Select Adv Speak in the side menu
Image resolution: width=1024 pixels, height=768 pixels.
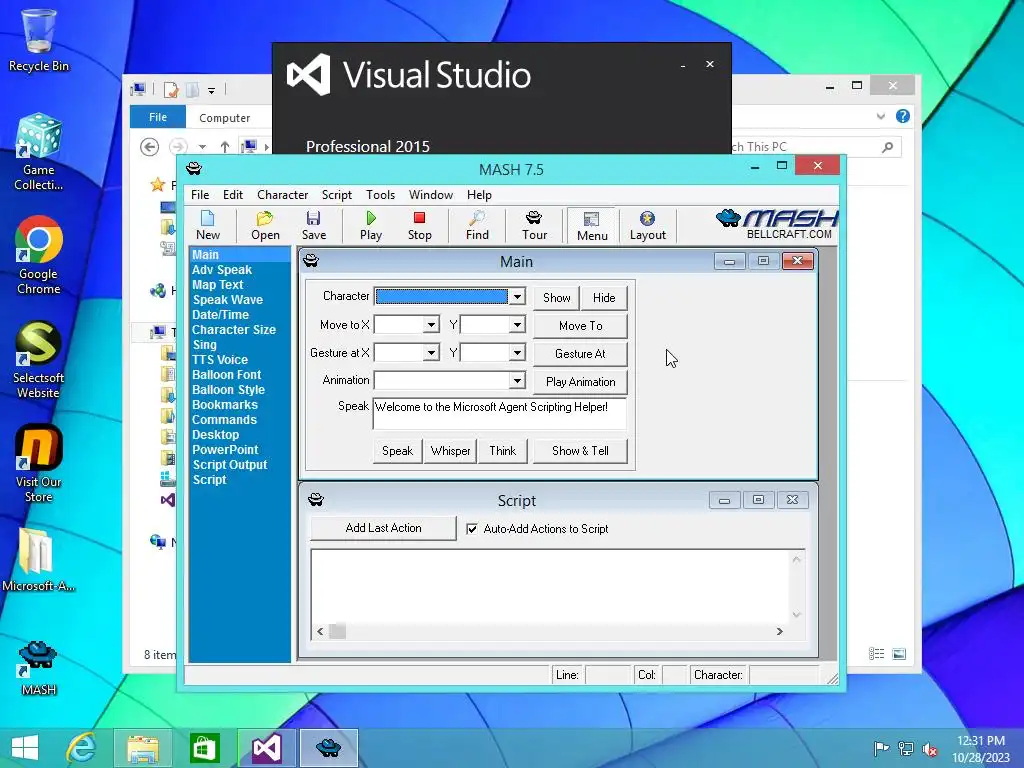[x=222, y=270]
